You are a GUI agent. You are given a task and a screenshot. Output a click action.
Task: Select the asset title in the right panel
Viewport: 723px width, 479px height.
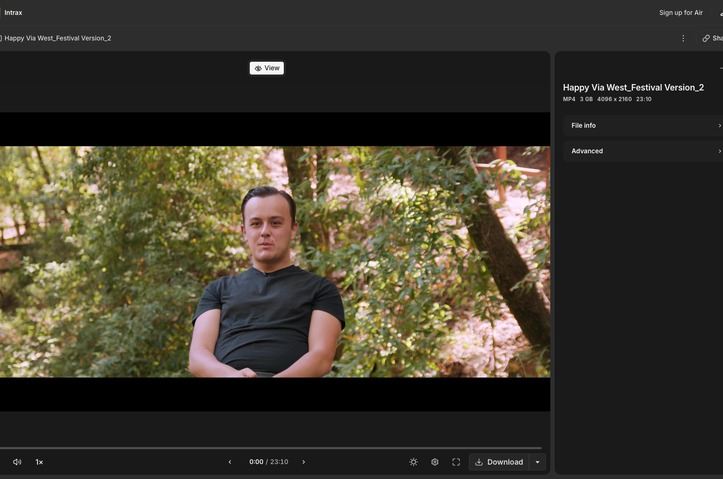(633, 88)
